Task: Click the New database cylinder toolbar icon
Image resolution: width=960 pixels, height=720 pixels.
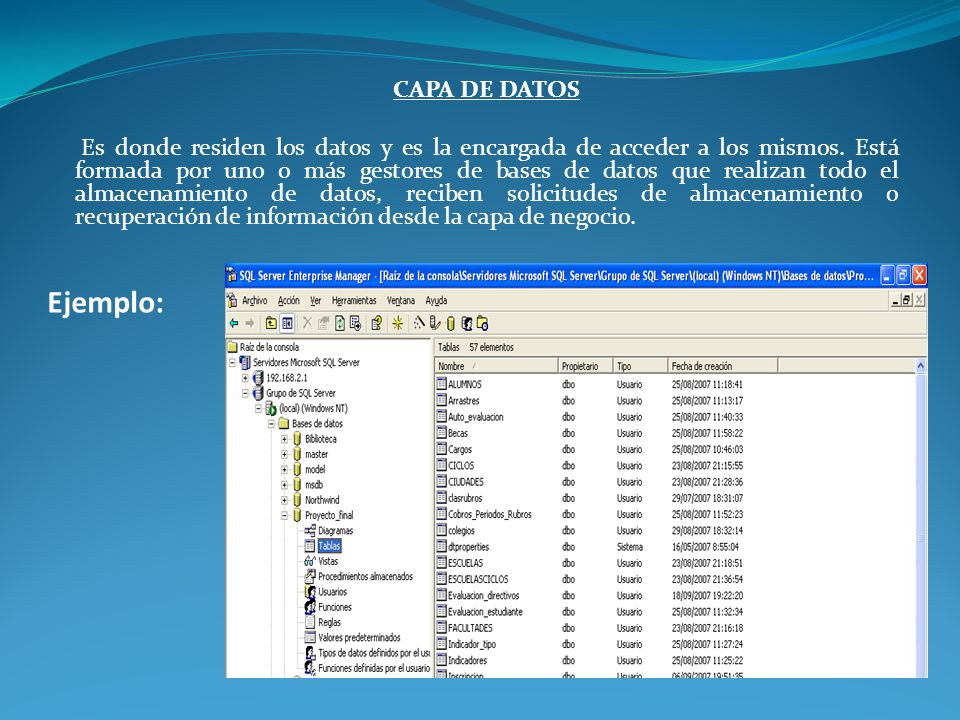Action: (x=451, y=323)
